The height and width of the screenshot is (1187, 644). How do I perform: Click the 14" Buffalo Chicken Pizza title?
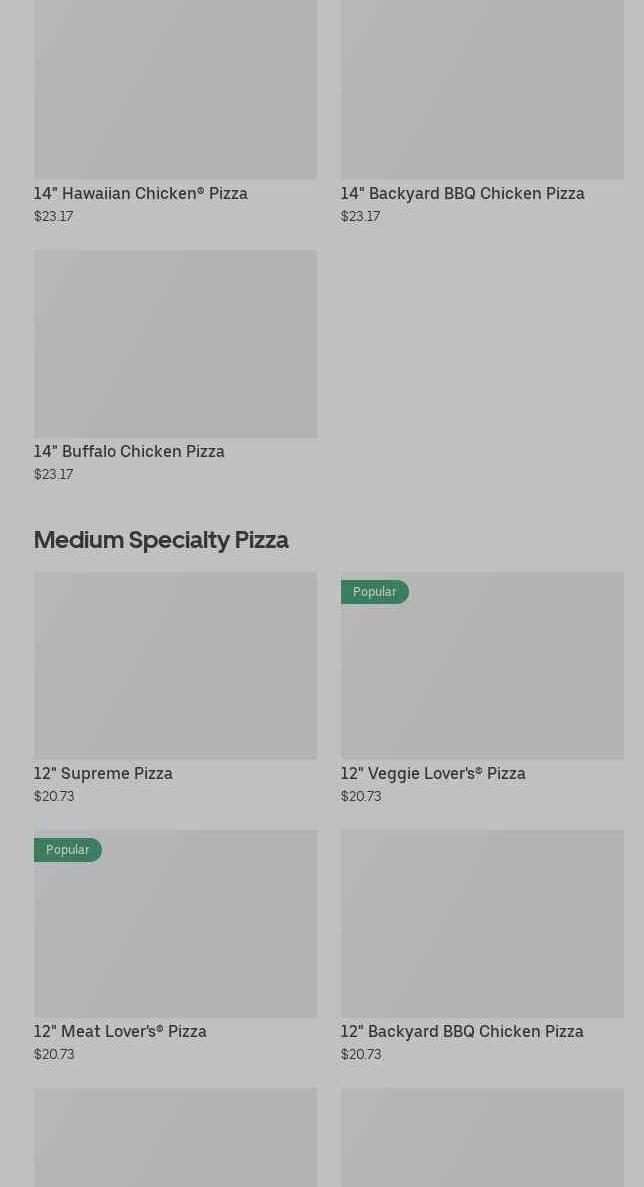click(129, 451)
